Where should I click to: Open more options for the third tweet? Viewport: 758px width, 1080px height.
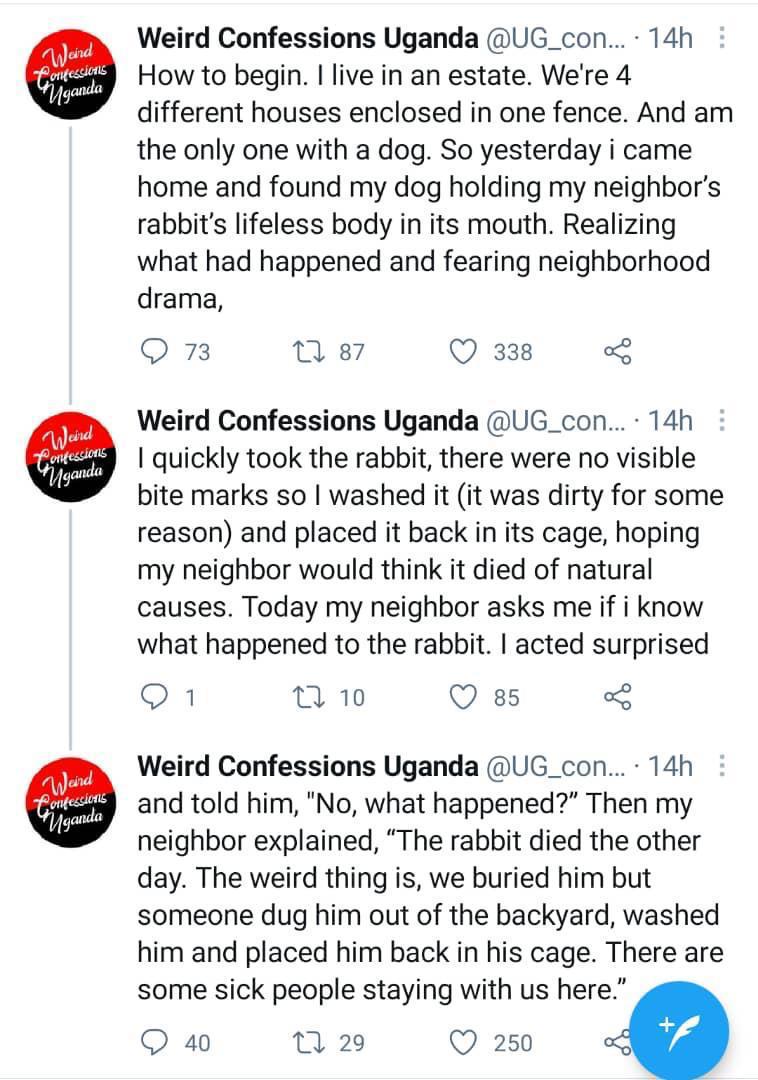pyautogui.click(x=722, y=765)
